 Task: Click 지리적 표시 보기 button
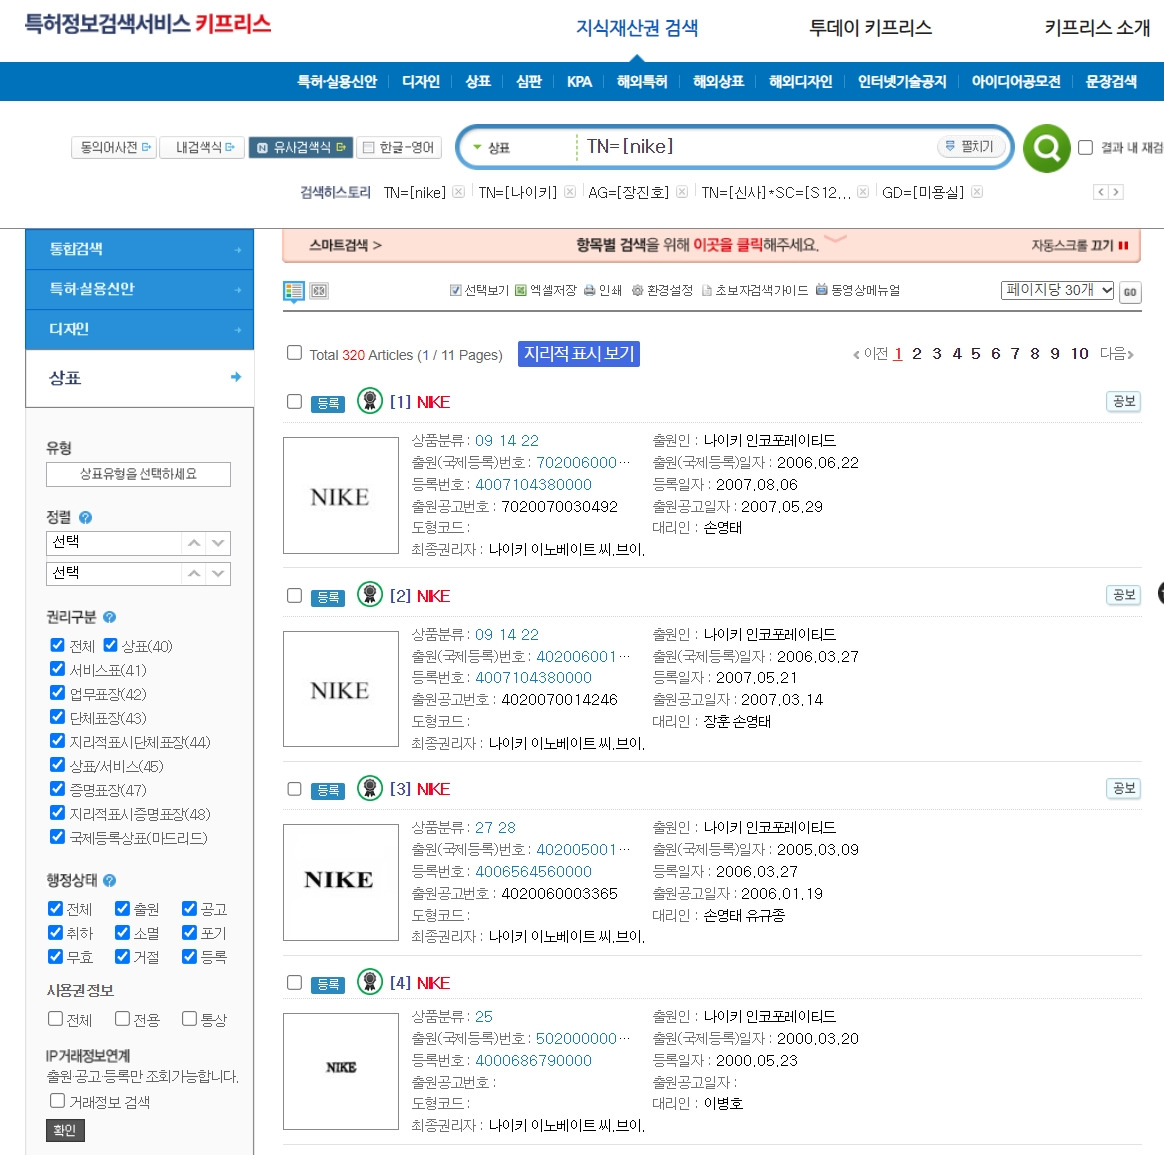point(579,353)
